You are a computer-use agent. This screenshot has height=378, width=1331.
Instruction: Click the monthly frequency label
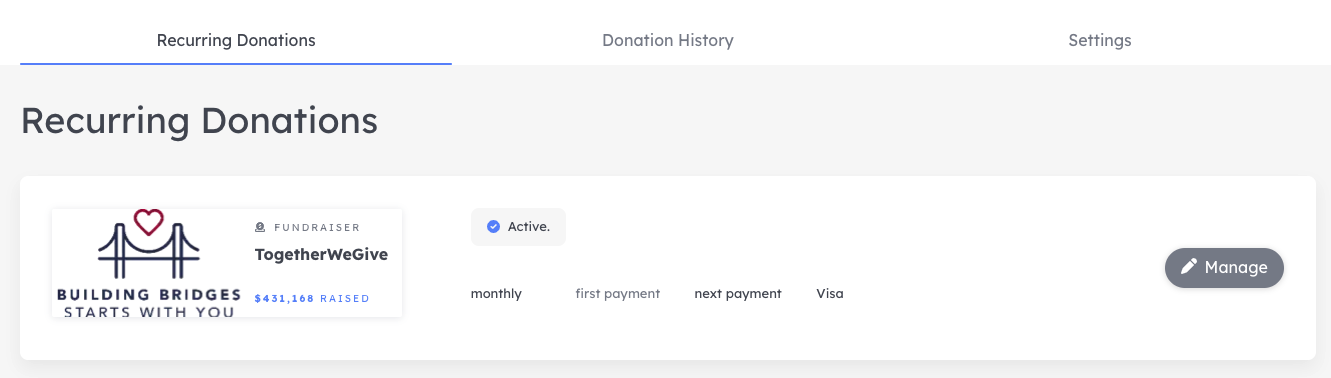(x=496, y=294)
